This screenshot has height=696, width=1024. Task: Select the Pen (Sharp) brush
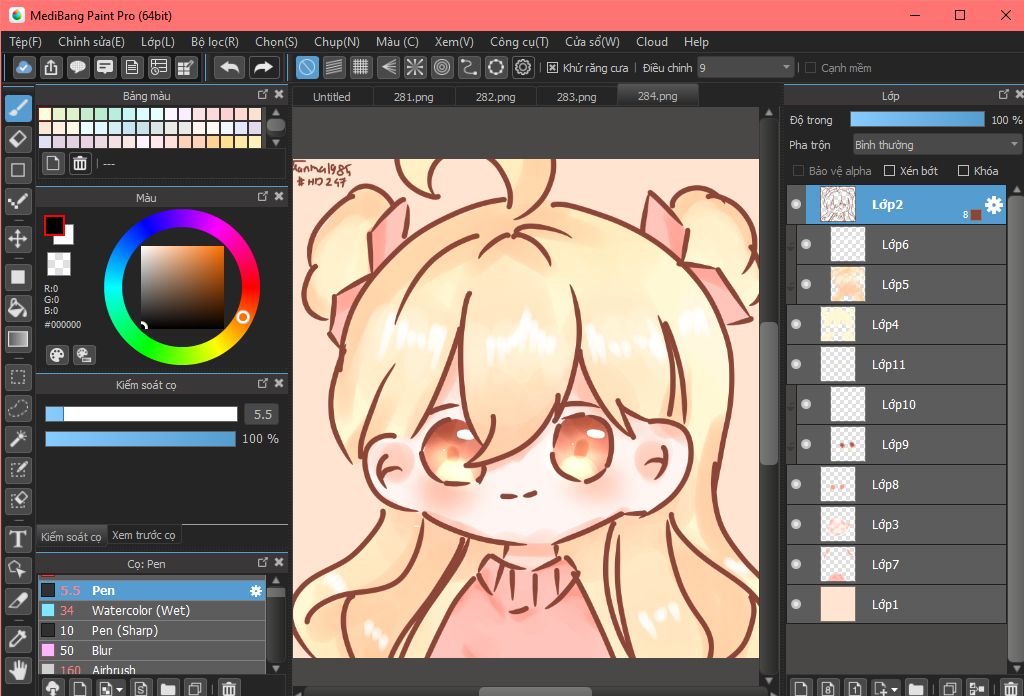coord(152,631)
